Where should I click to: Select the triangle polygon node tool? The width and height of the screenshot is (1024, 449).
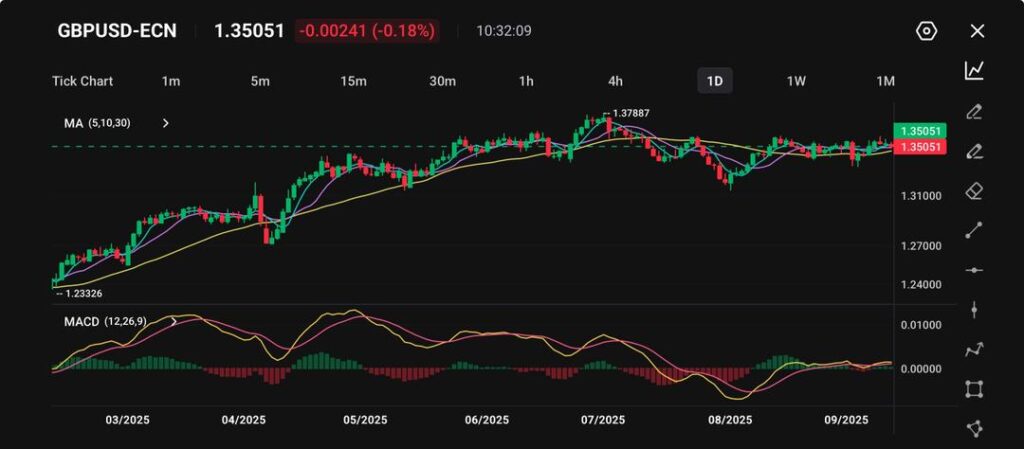[975, 428]
